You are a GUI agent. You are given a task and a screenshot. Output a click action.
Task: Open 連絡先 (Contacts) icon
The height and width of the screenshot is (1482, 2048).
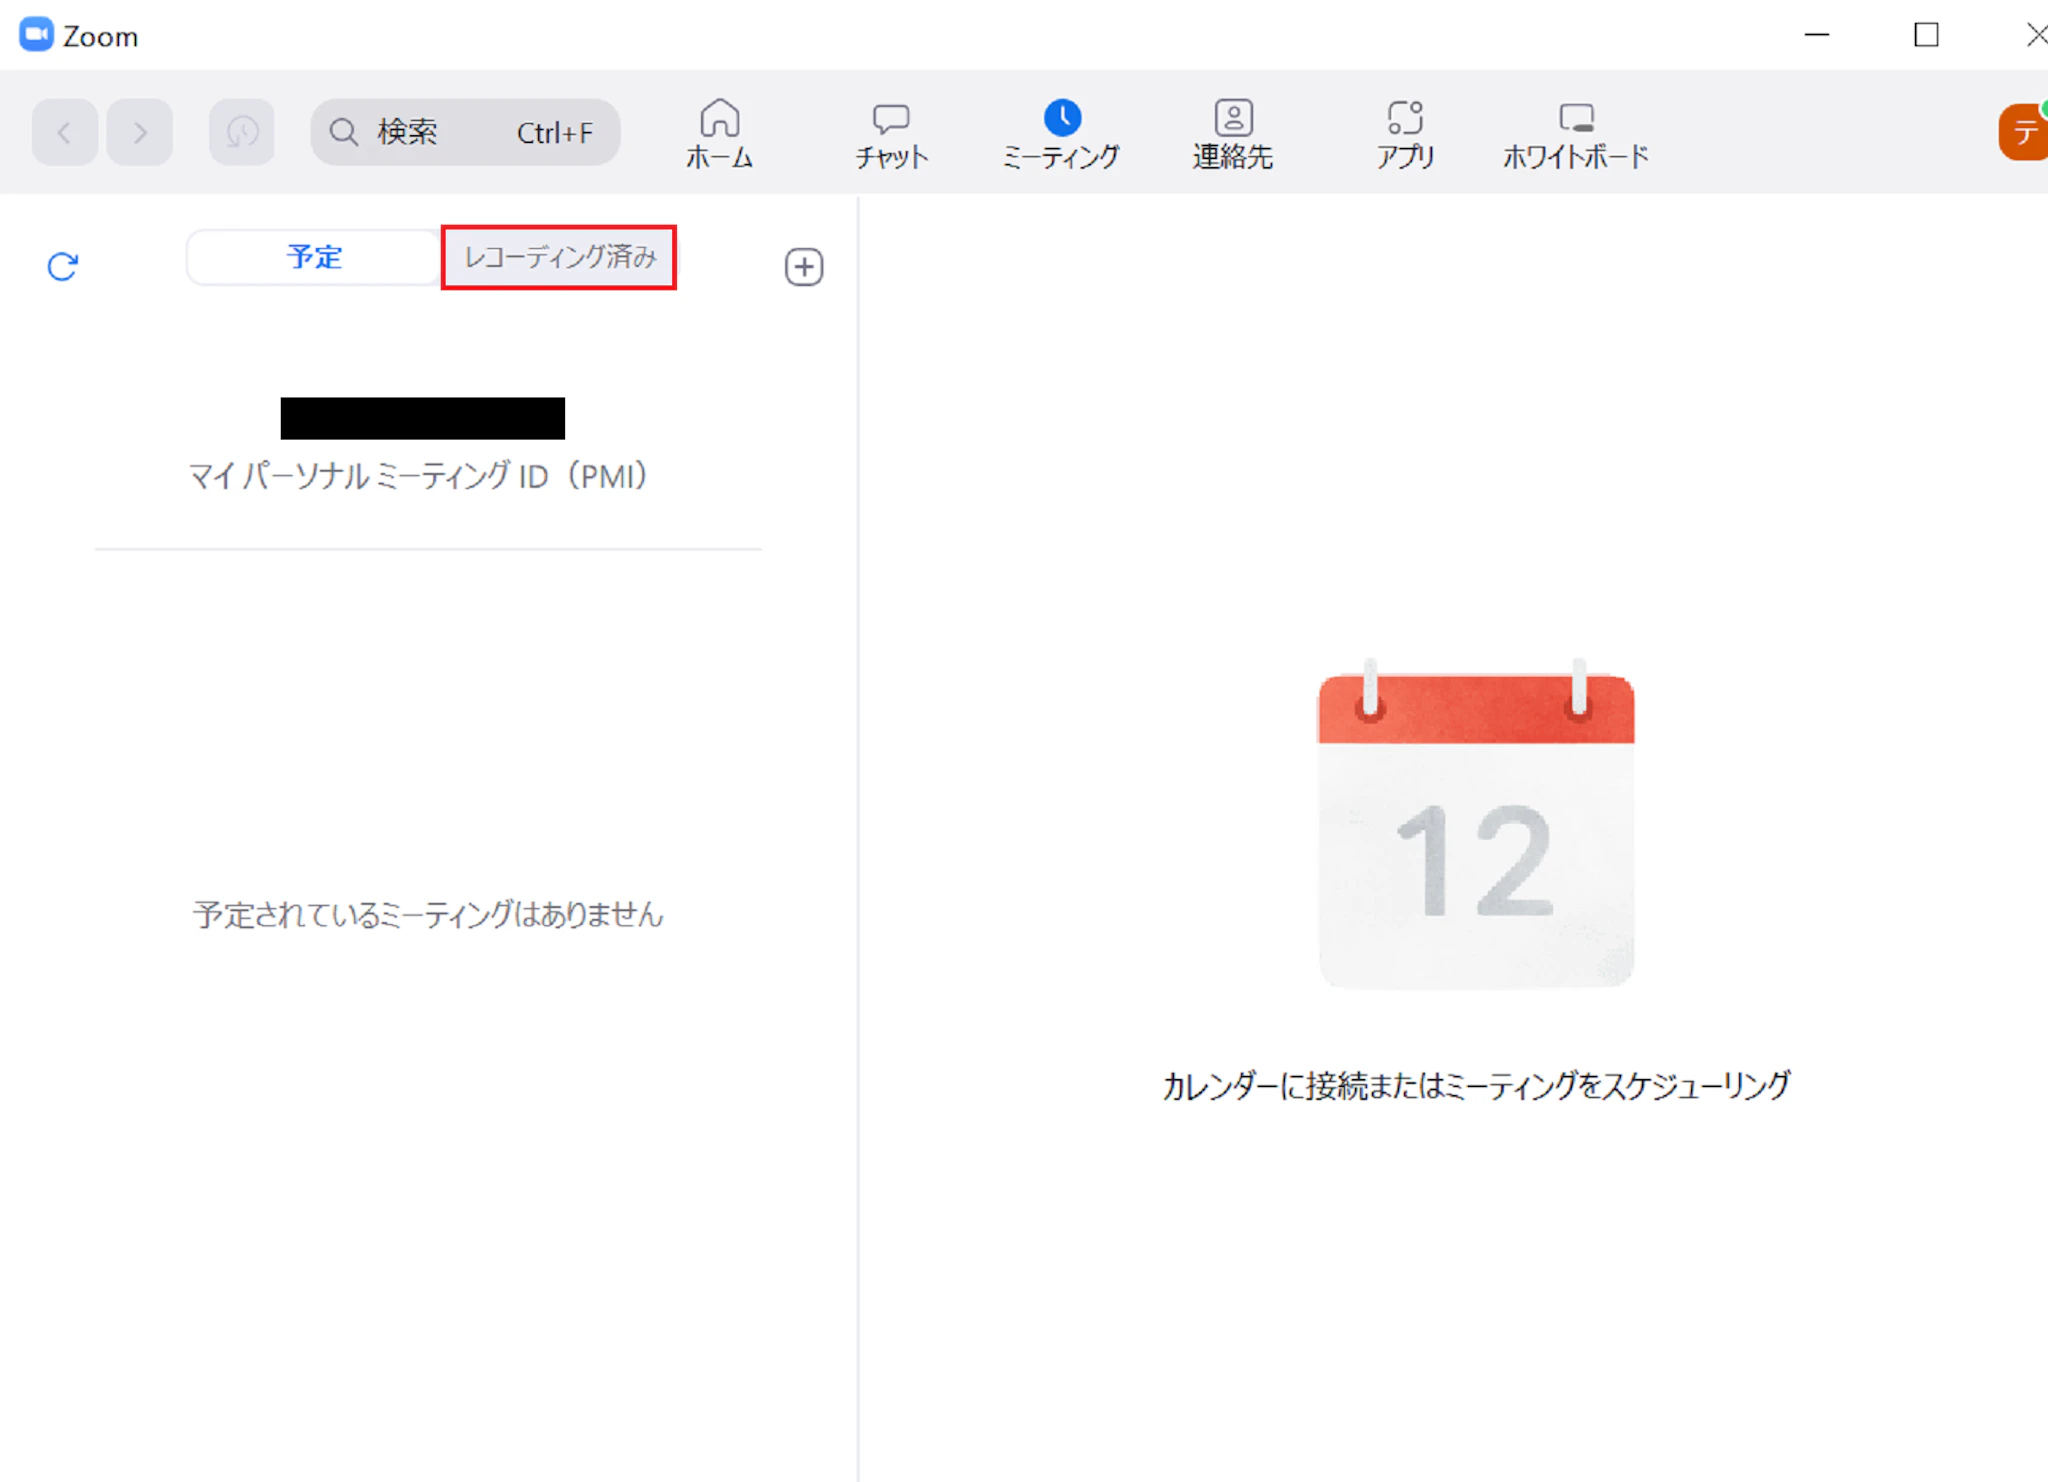(x=1233, y=118)
